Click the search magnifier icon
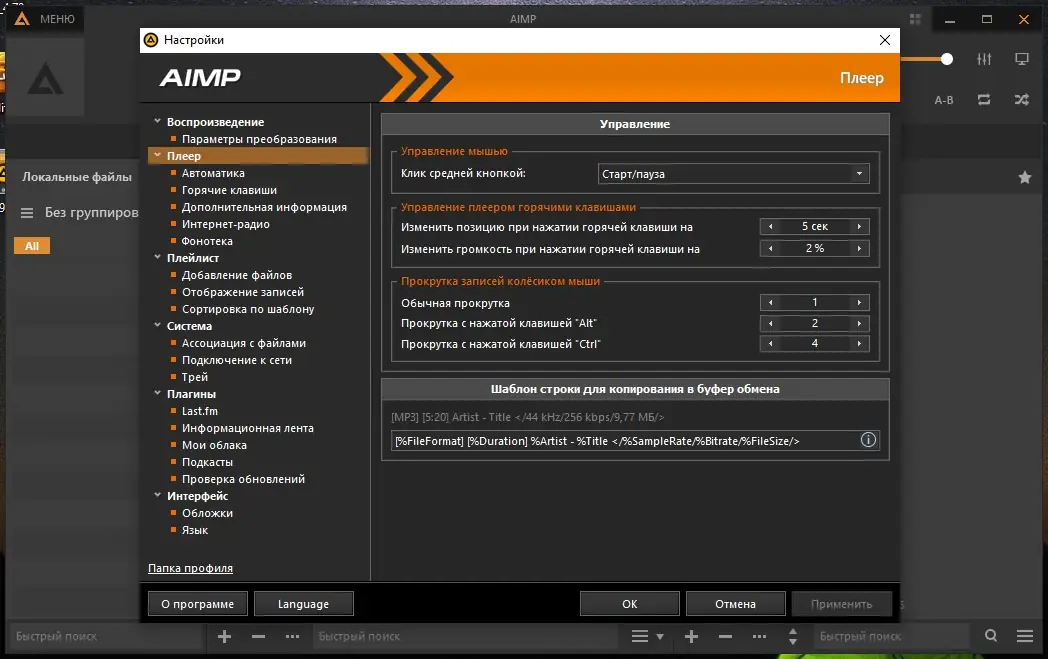1048x659 pixels. point(990,635)
